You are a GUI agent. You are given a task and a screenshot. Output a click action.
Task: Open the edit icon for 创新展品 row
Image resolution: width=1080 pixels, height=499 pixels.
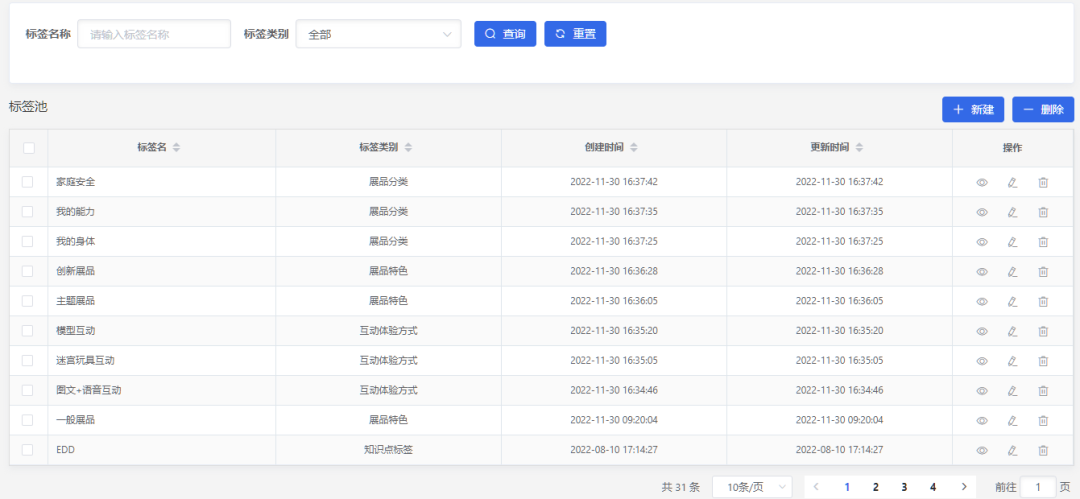[1012, 271]
